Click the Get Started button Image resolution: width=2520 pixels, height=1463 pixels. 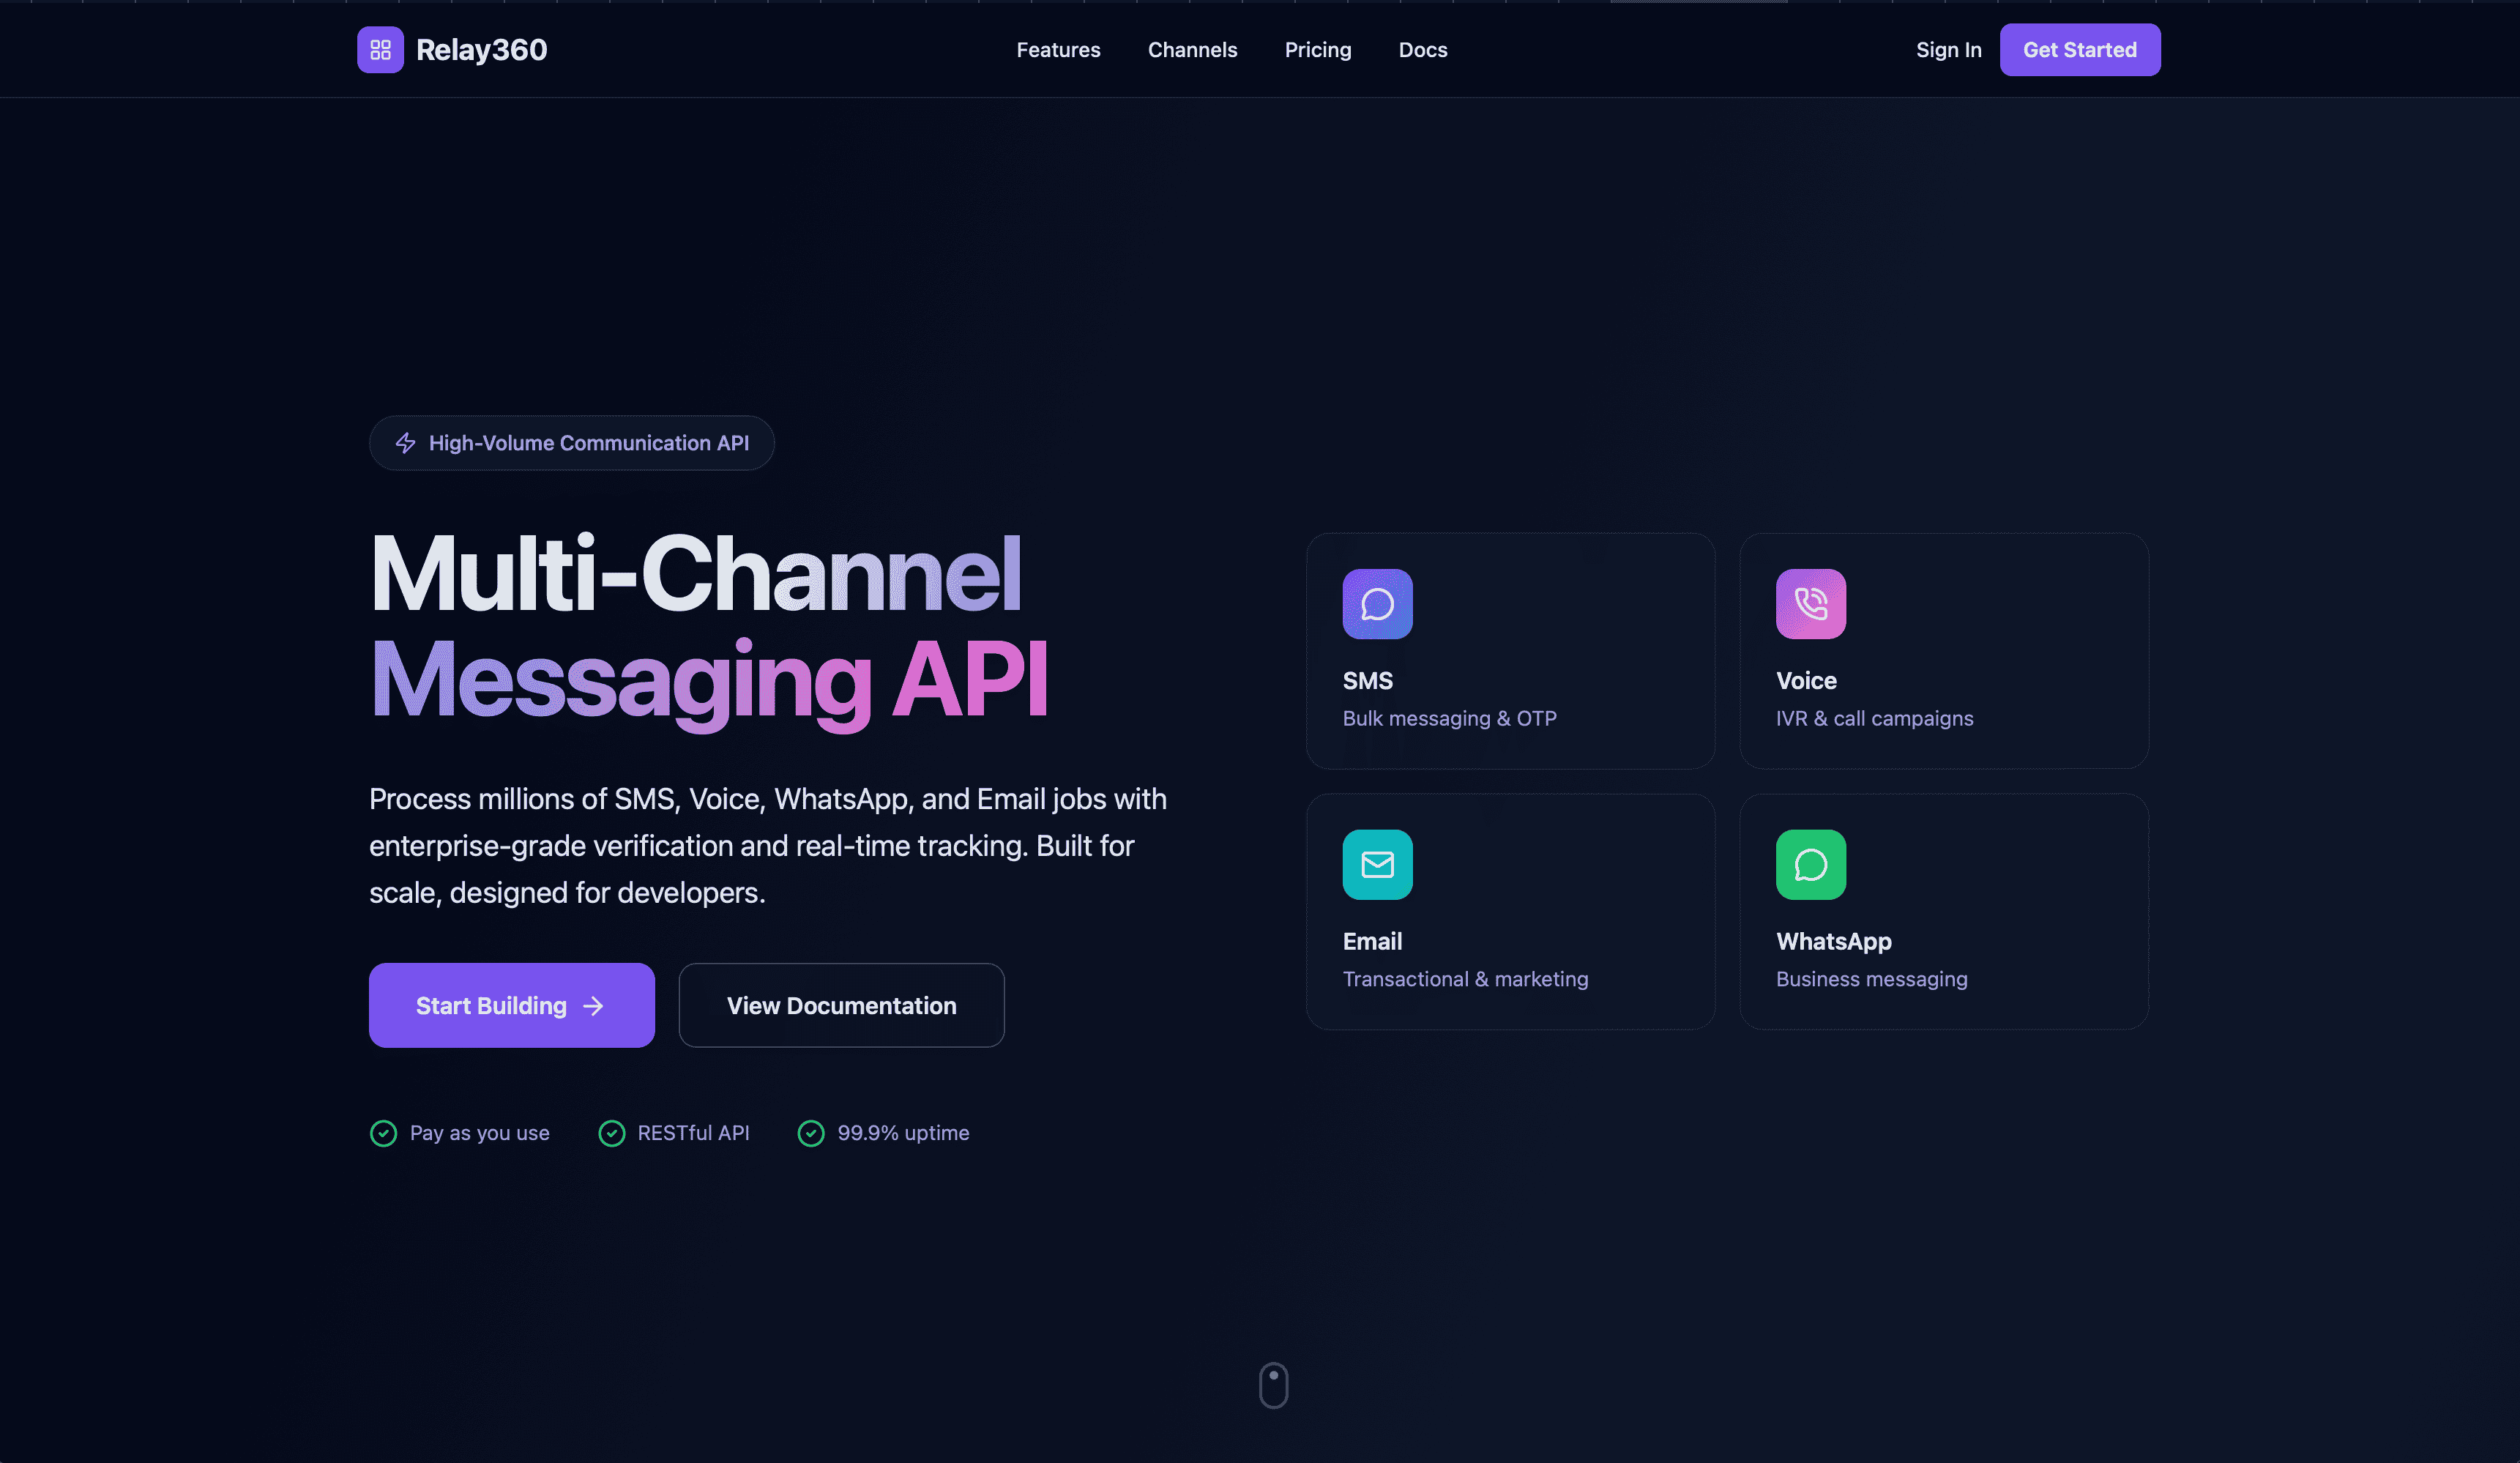pos(2080,49)
